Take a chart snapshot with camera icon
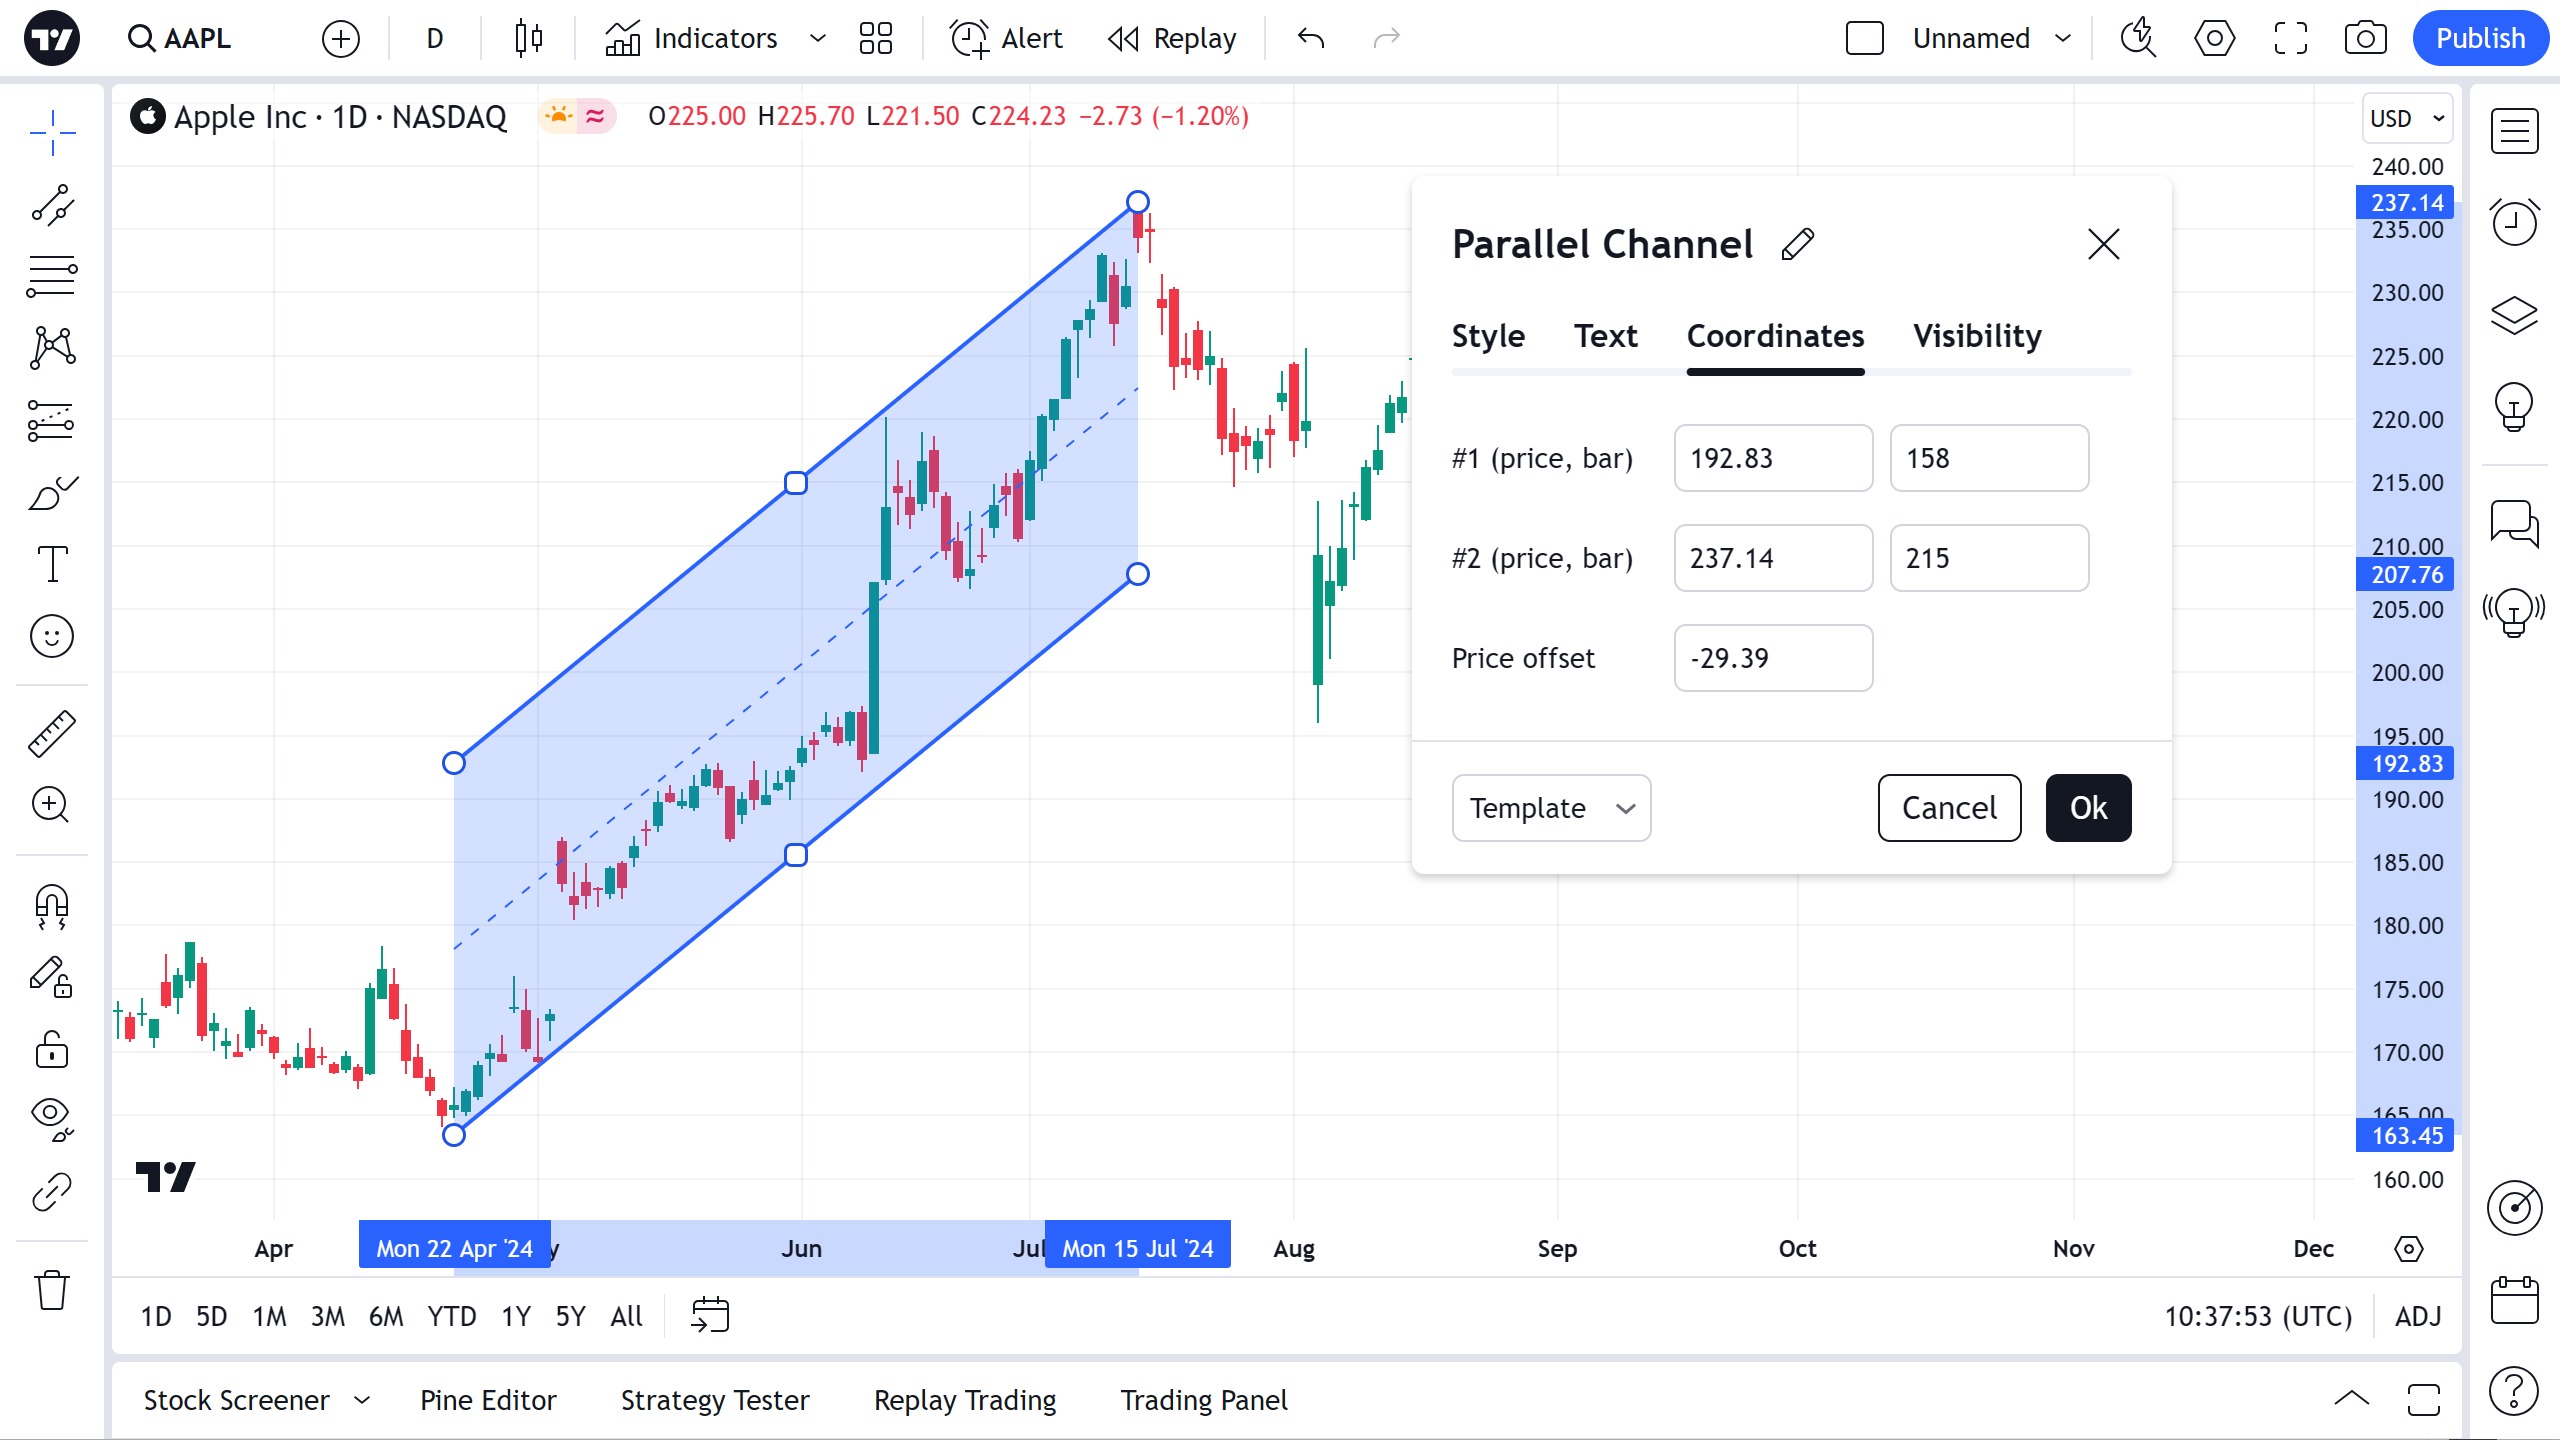Viewport: 2560px width, 1440px height. (x=2365, y=39)
